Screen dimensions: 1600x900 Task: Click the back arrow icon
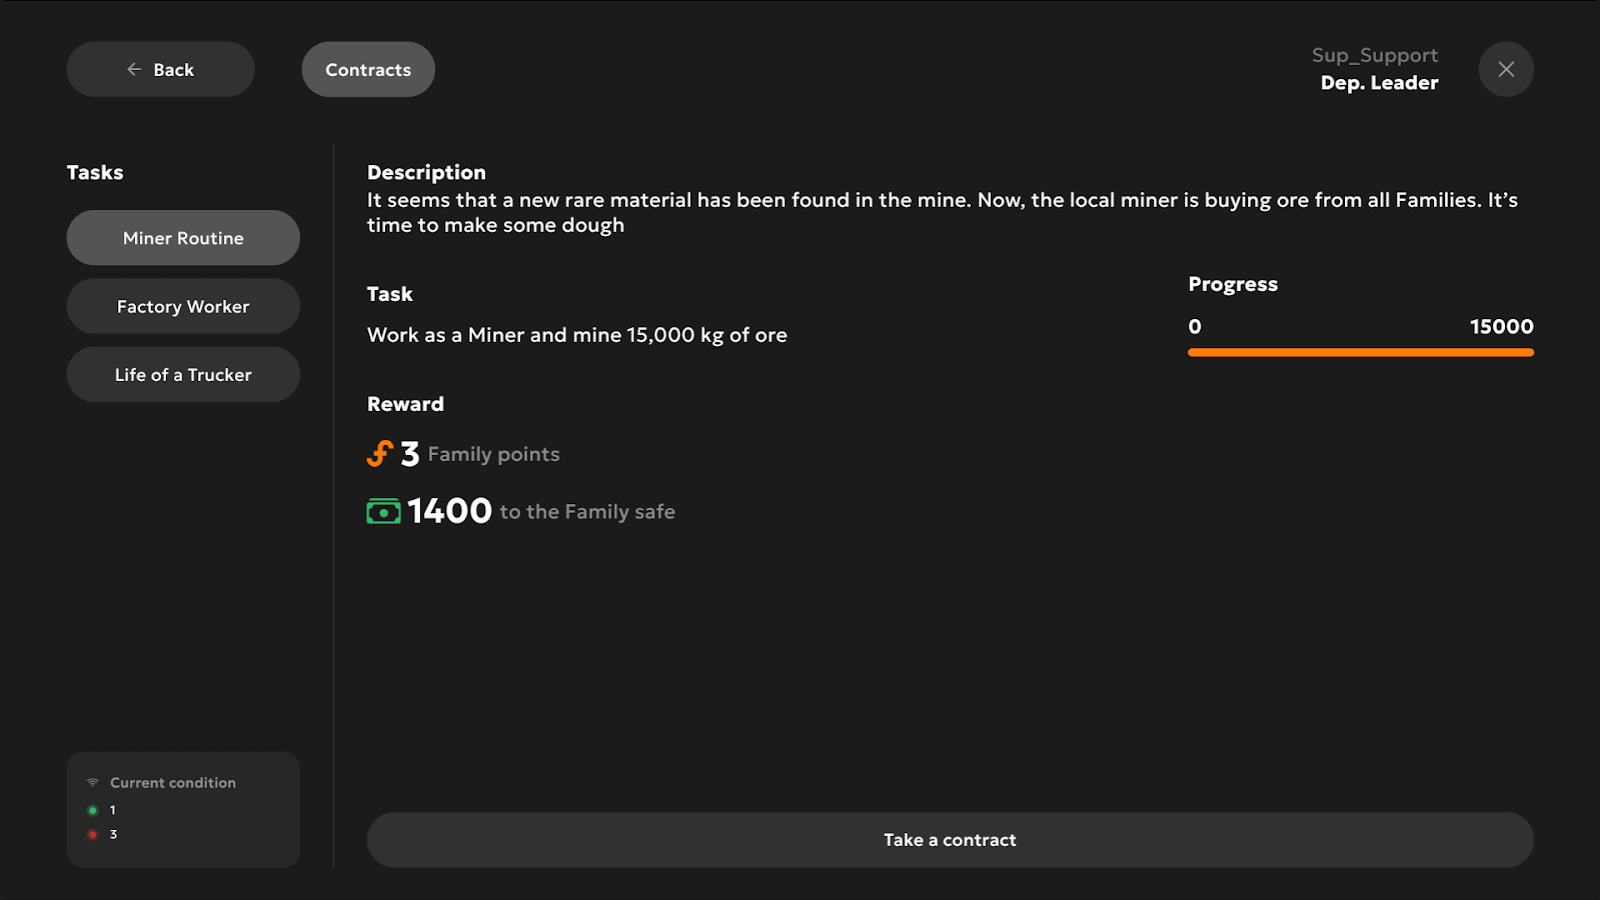[134, 69]
